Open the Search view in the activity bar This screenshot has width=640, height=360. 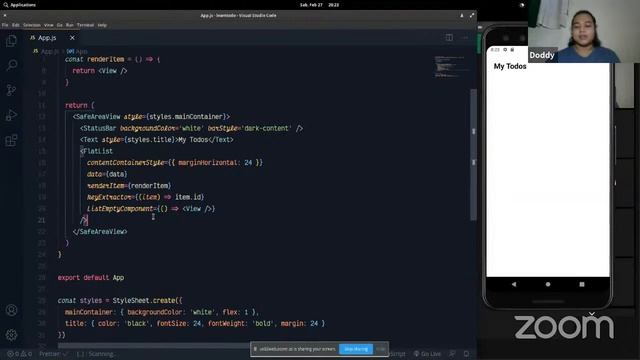tap(12, 65)
